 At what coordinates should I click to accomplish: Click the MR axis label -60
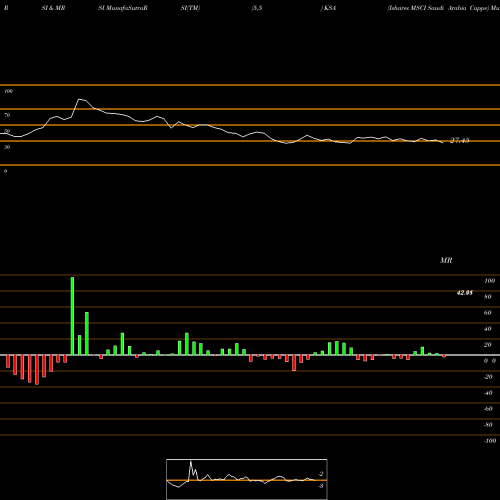(488, 409)
